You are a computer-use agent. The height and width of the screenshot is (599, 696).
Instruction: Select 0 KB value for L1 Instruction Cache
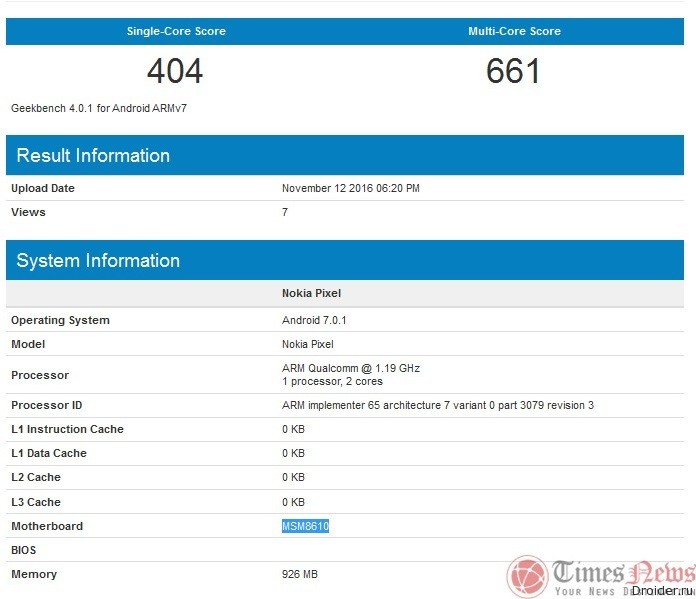(x=293, y=429)
